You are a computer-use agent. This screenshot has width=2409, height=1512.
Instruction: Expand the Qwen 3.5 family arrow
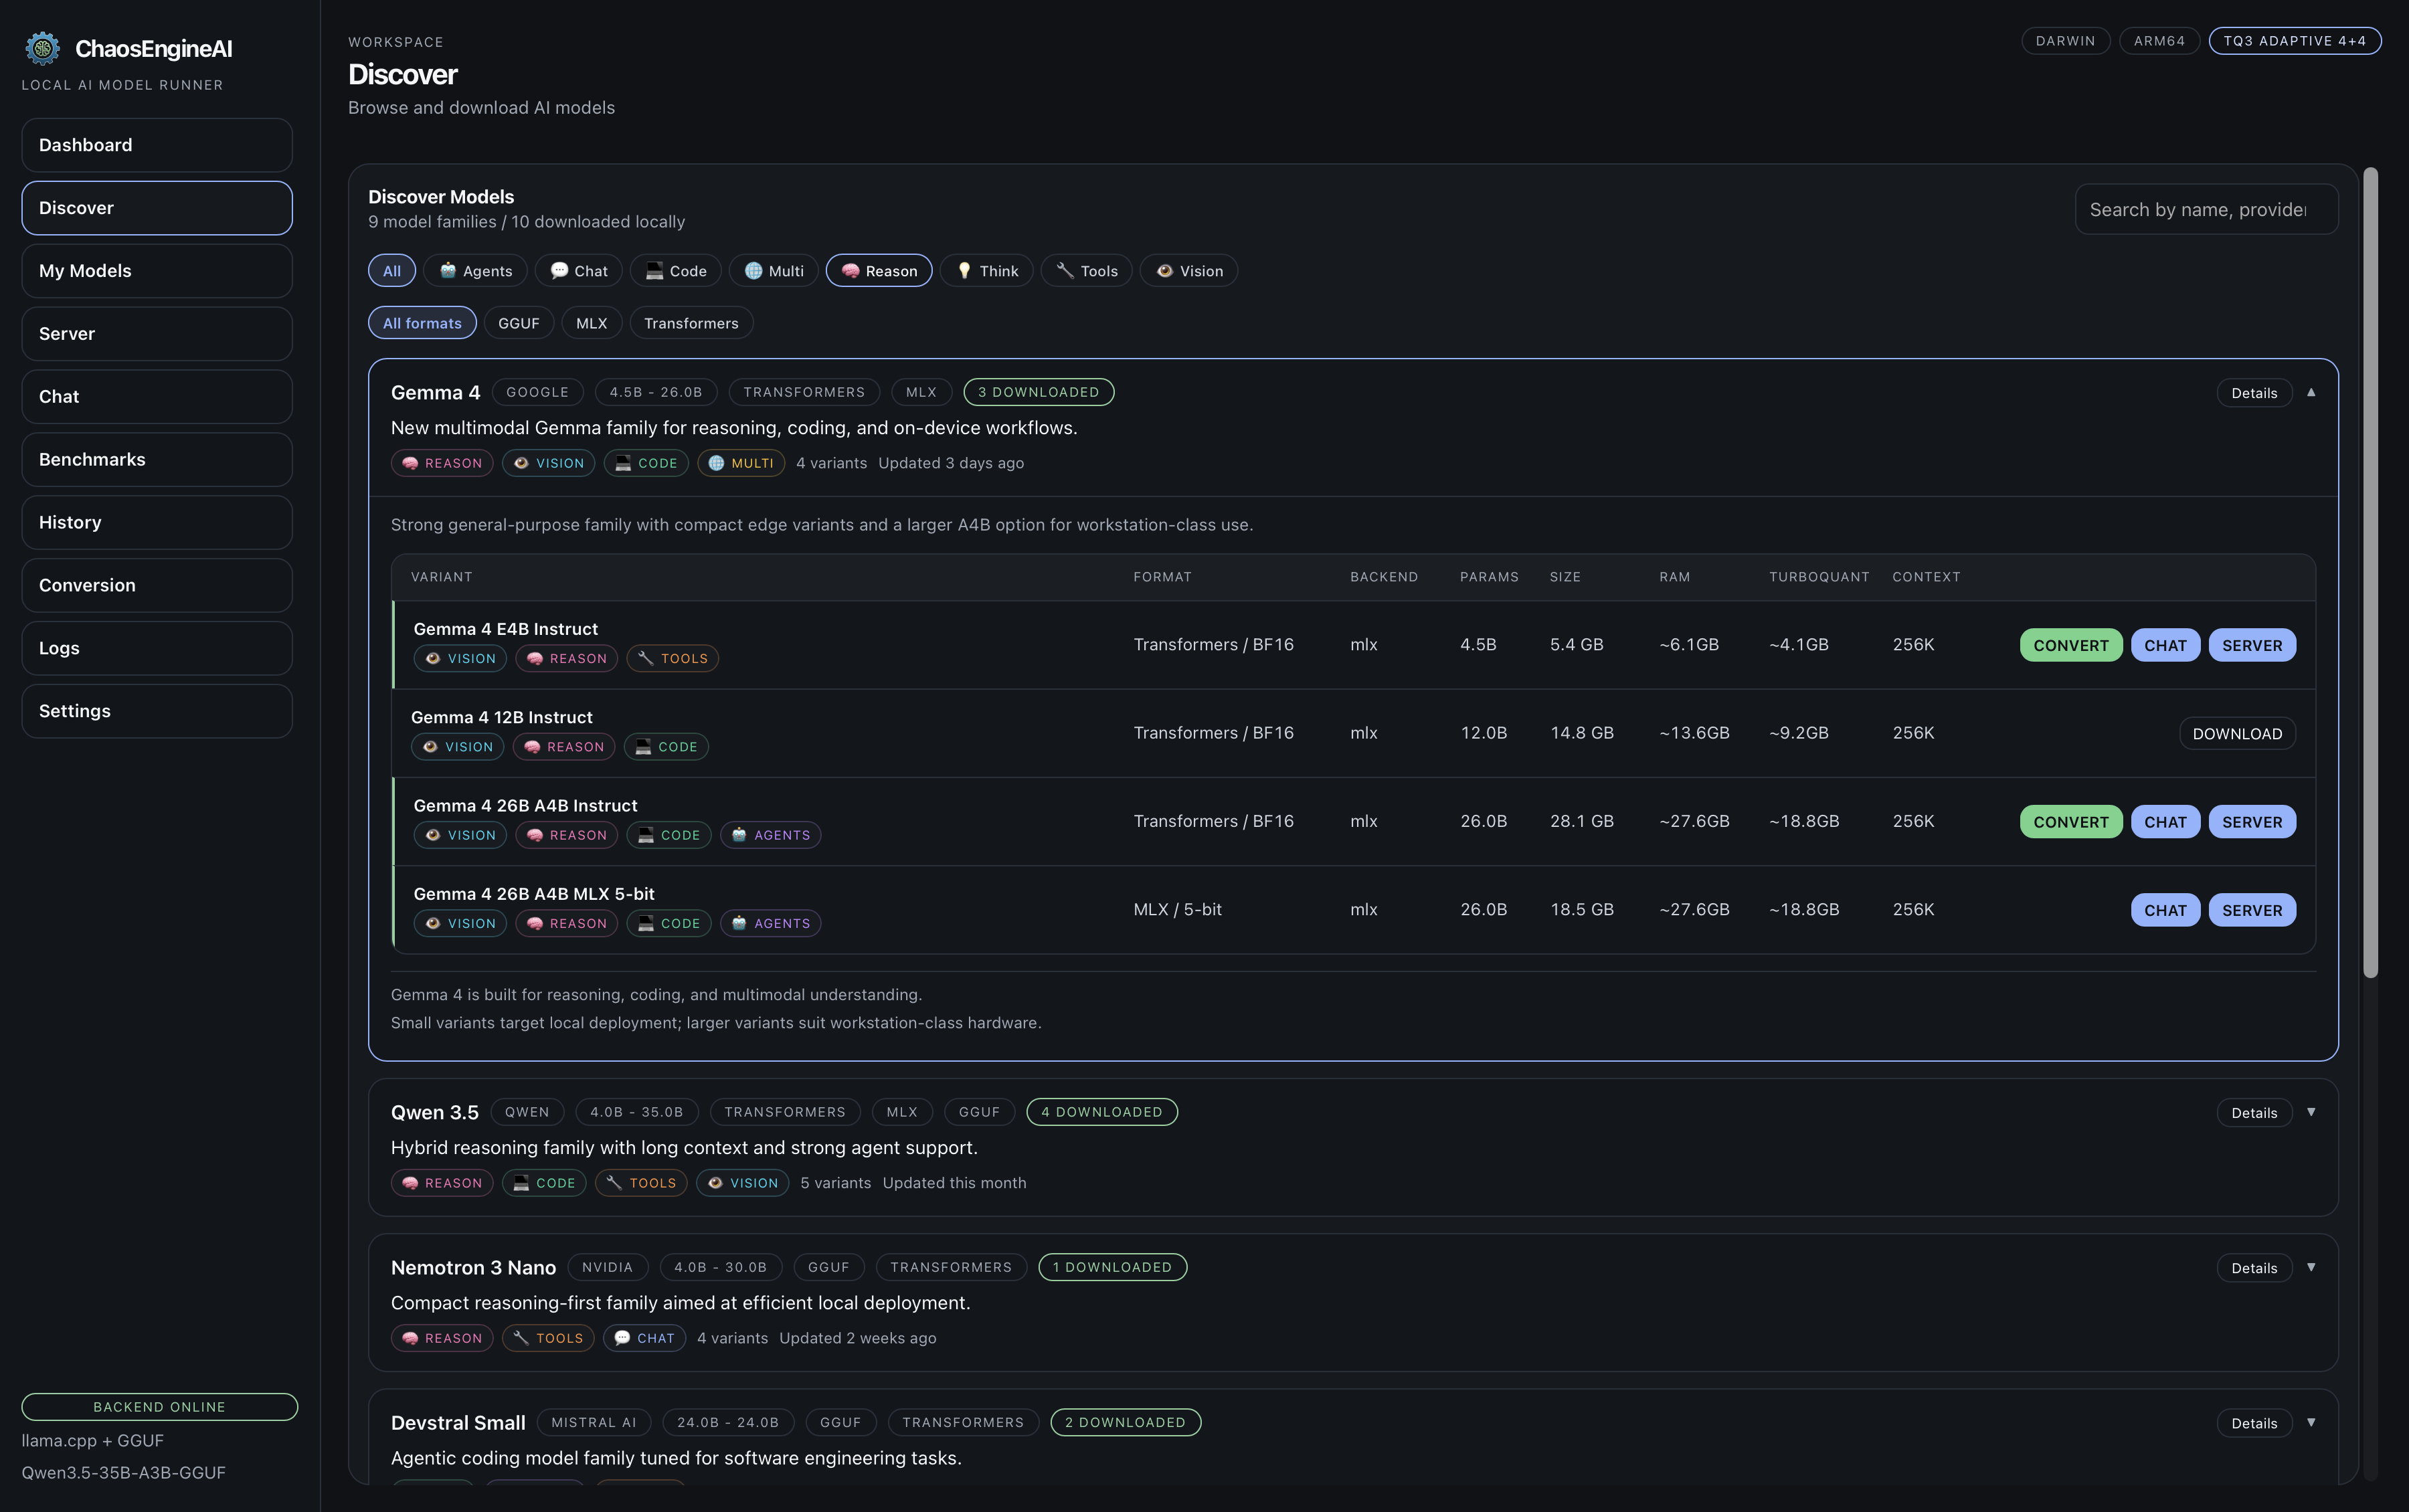2311,1112
